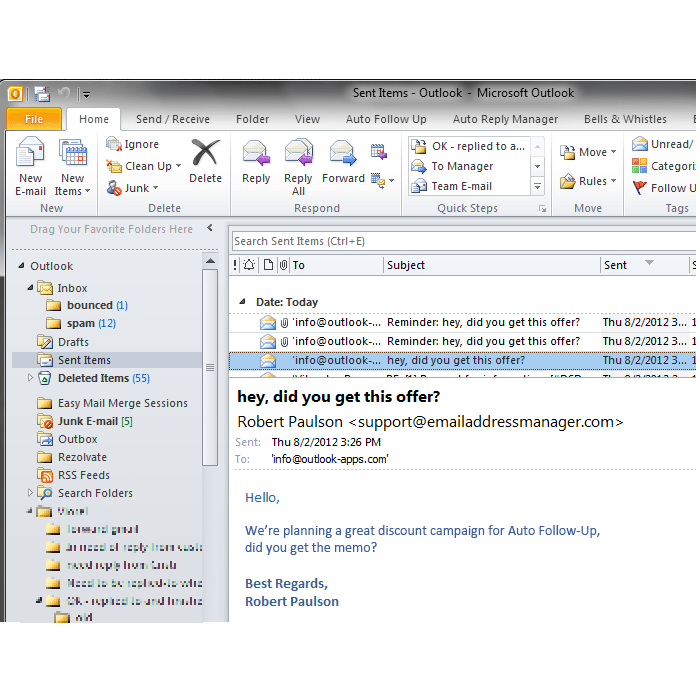This screenshot has width=700, height=700.
Task: Open the New Items icon
Action: point(73,153)
